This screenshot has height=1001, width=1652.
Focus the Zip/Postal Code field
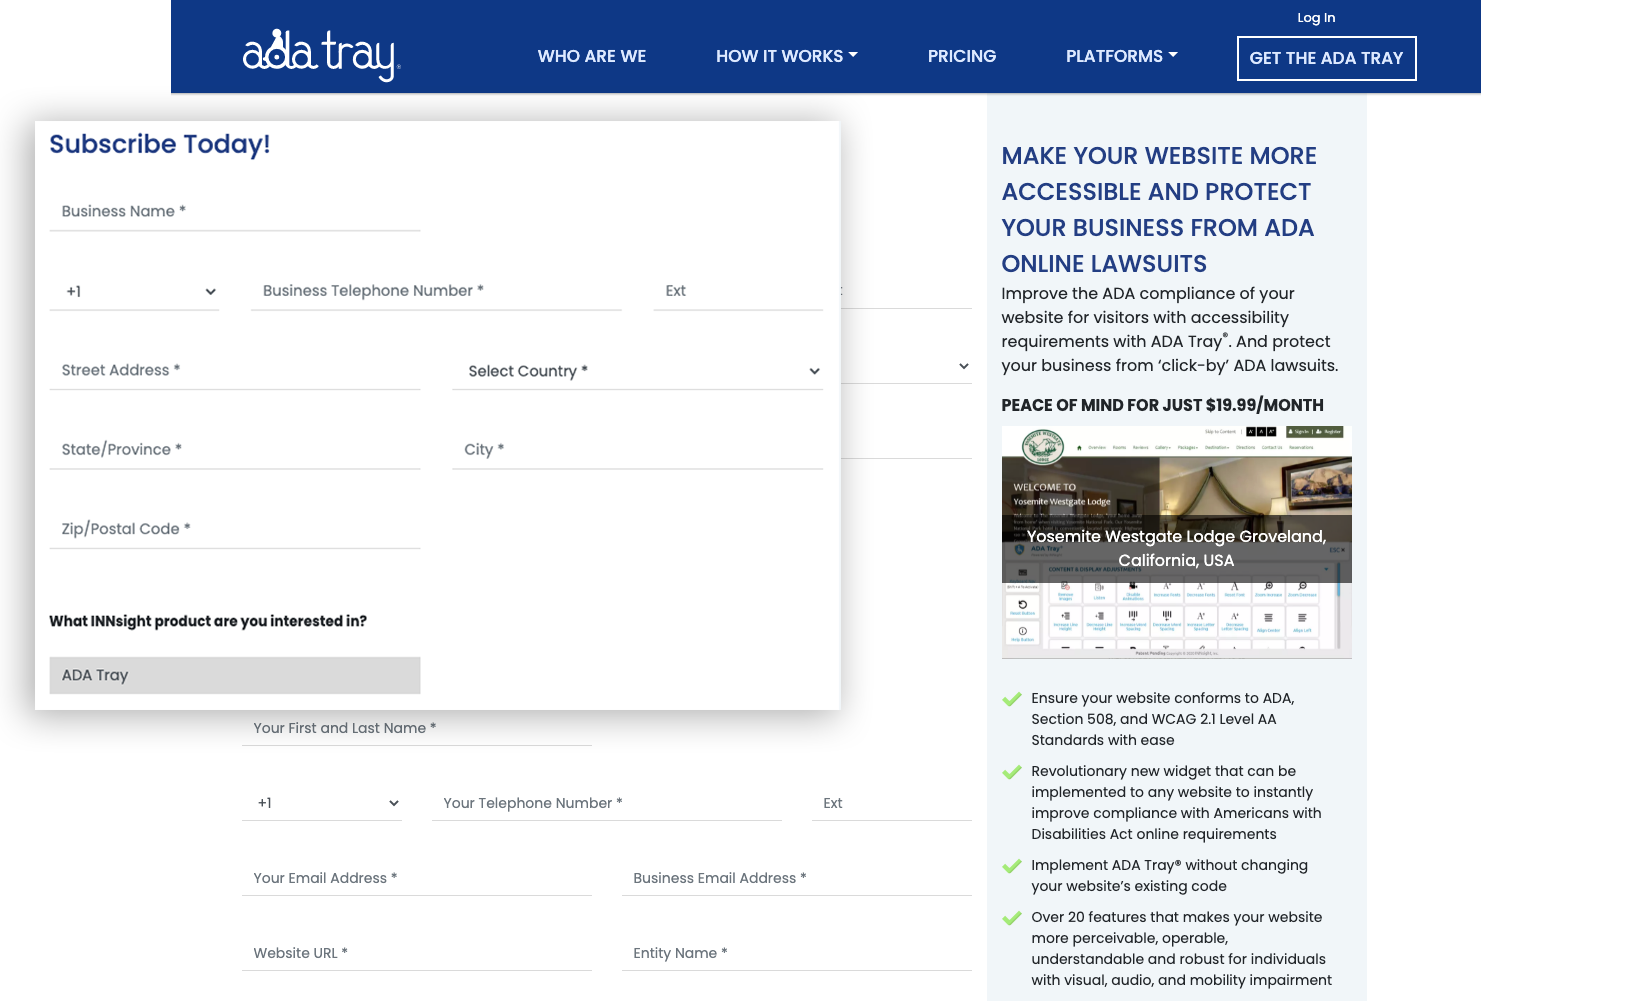point(235,529)
